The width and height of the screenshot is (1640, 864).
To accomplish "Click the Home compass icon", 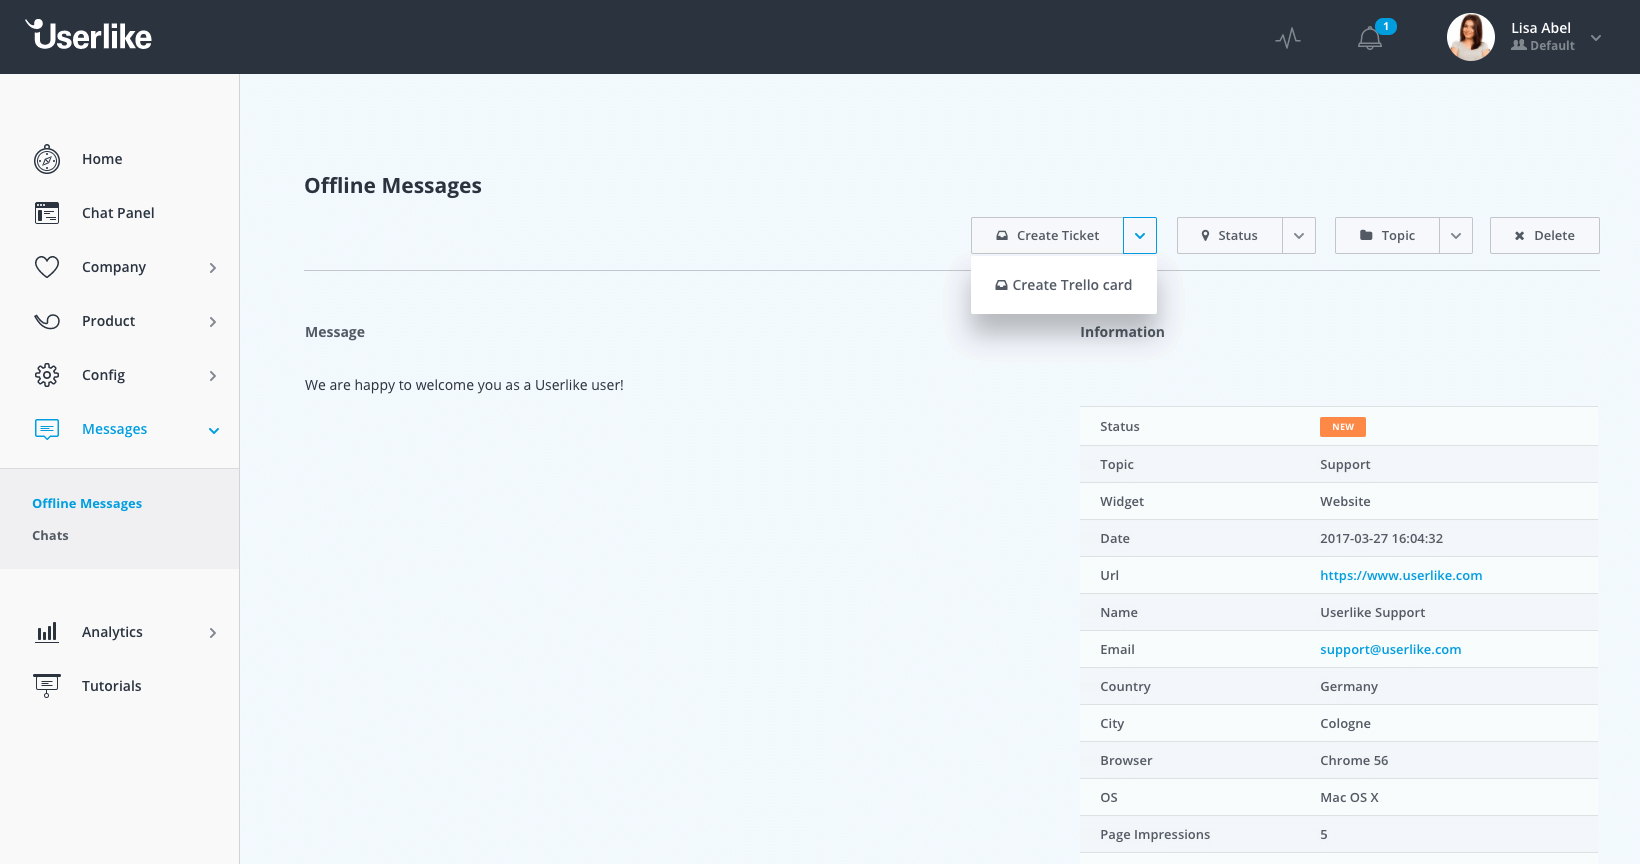I will coord(47,159).
